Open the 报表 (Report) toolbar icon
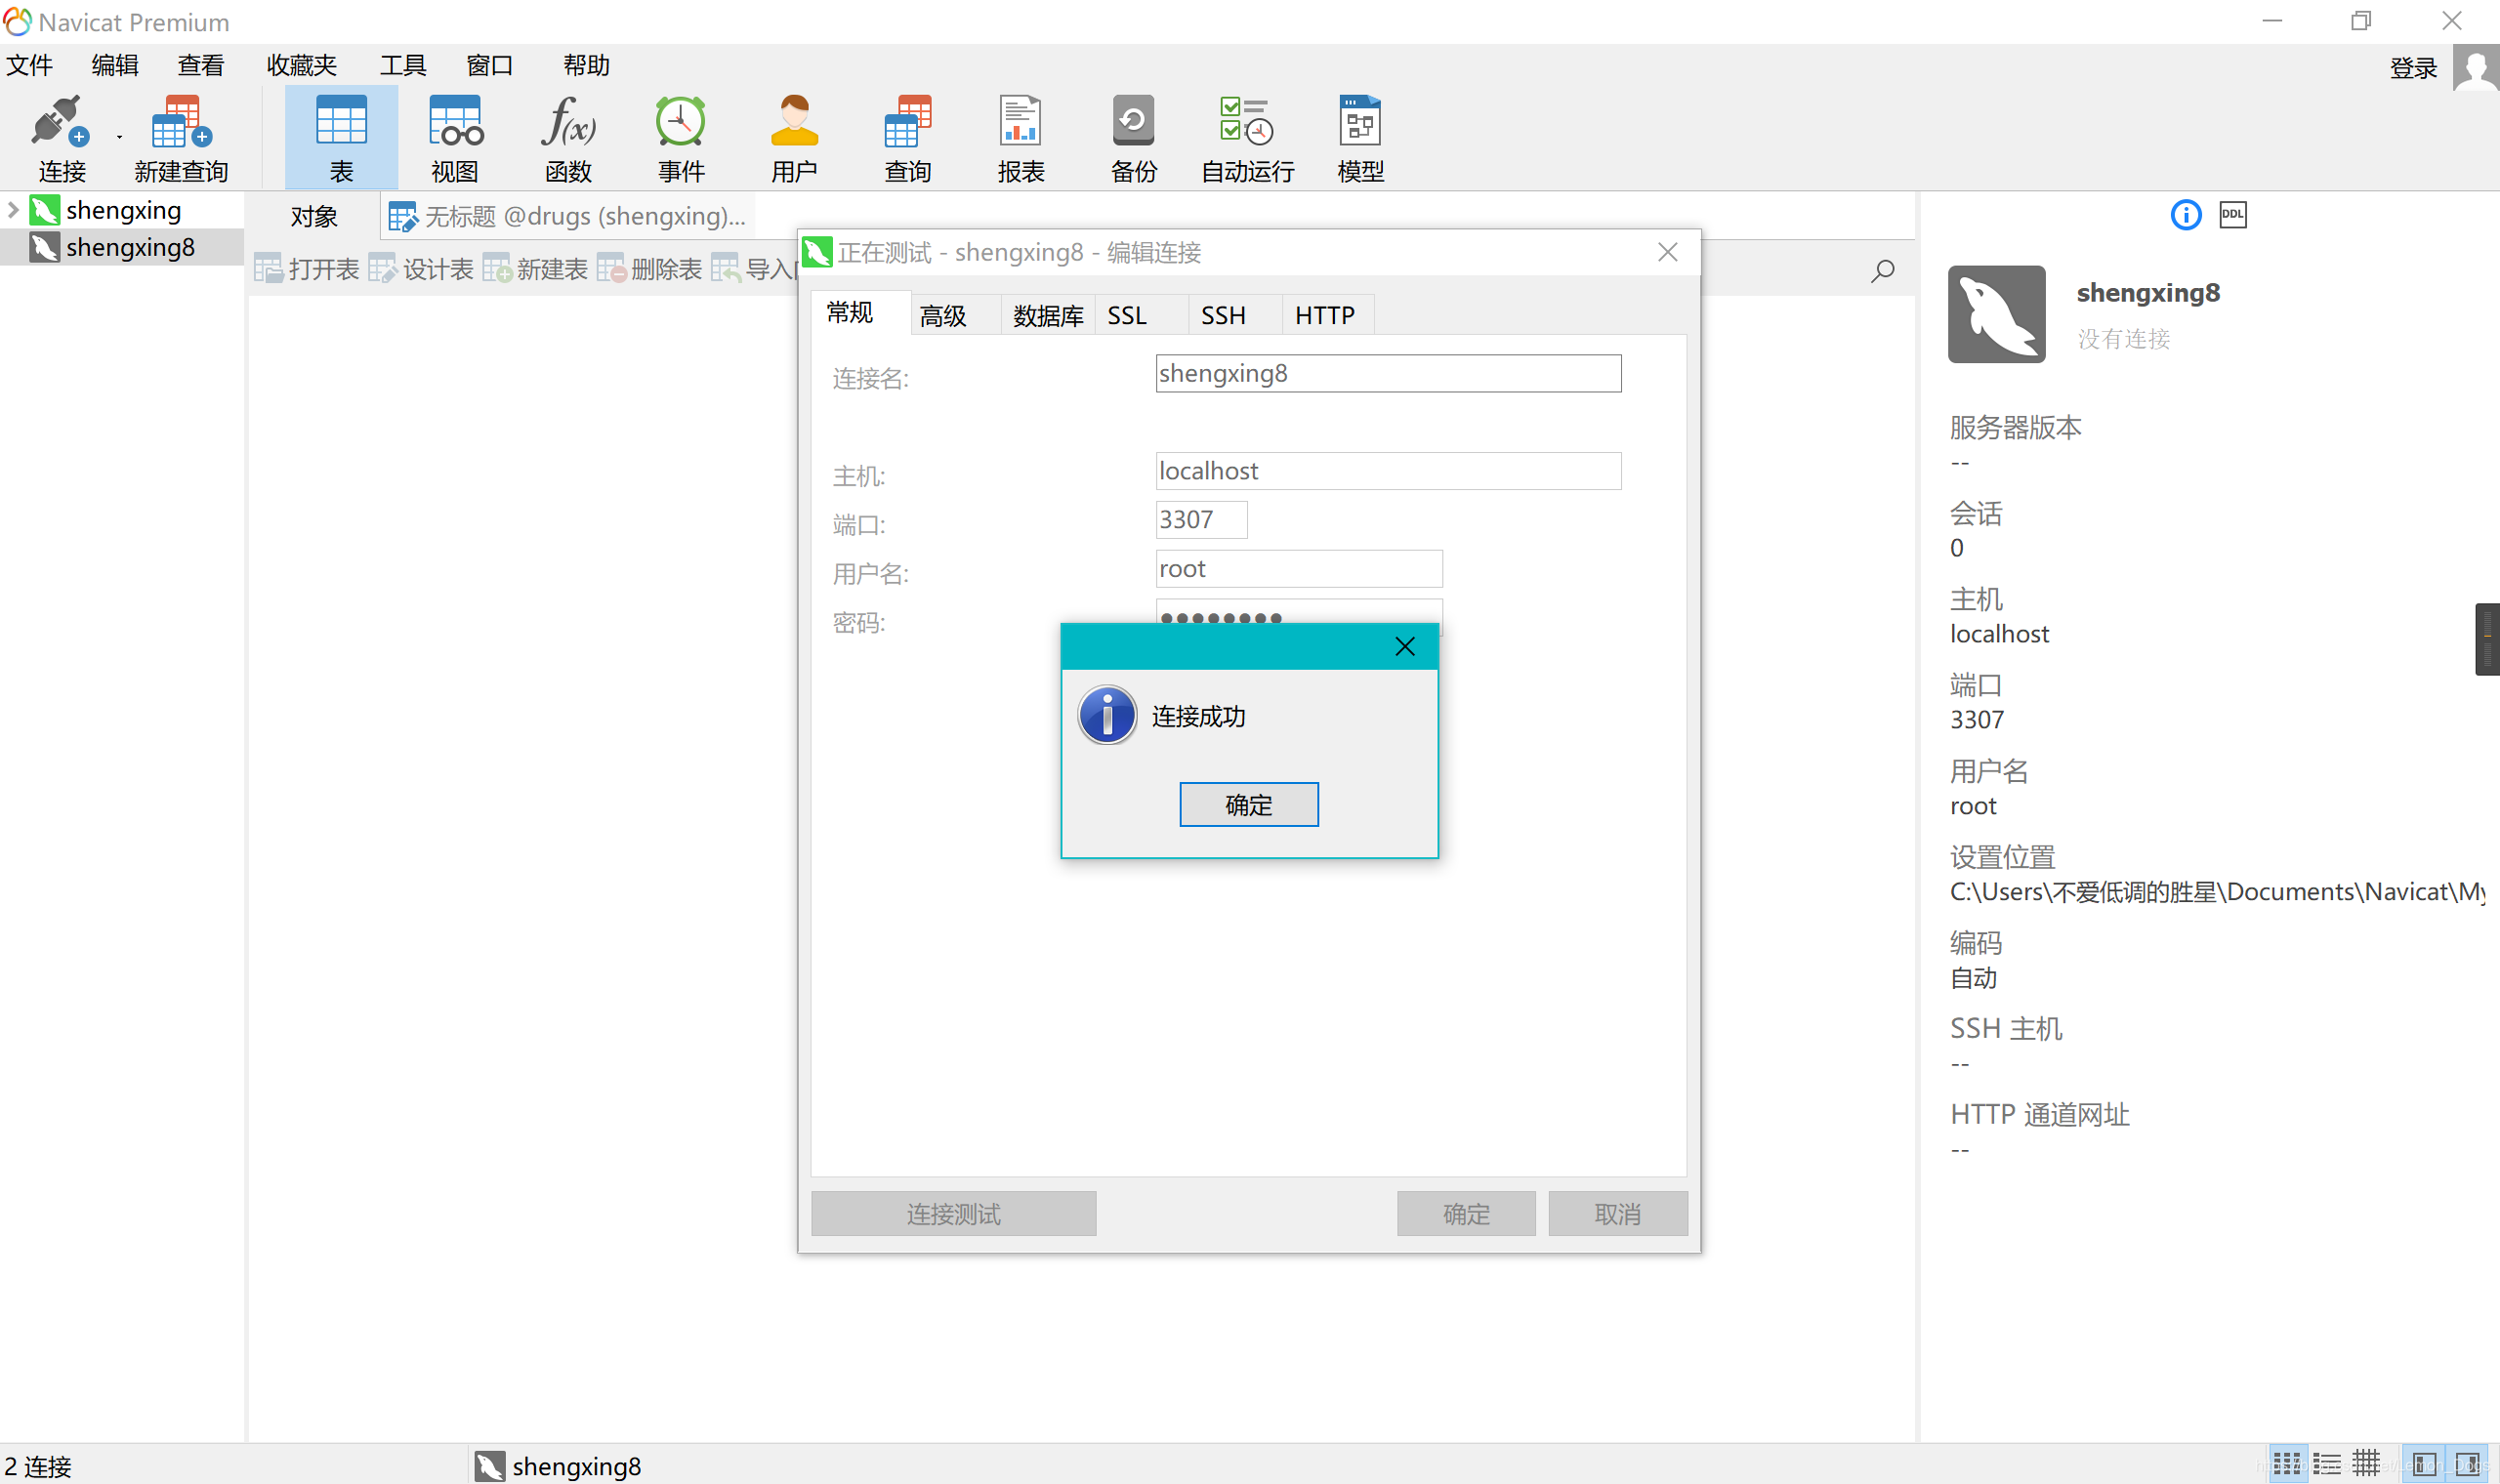Image resolution: width=2500 pixels, height=1484 pixels. pos(1021,138)
